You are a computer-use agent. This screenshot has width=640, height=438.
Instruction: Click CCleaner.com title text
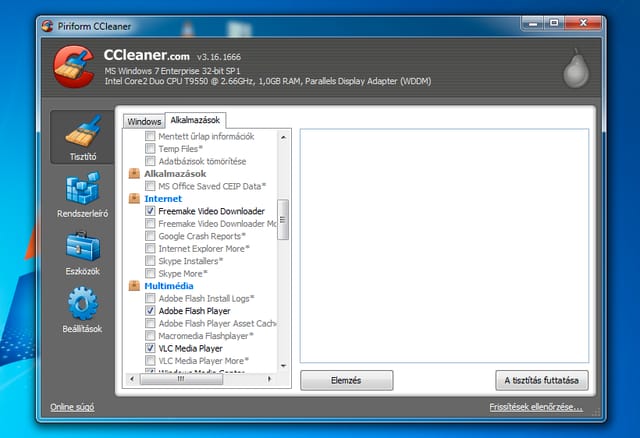147,55
